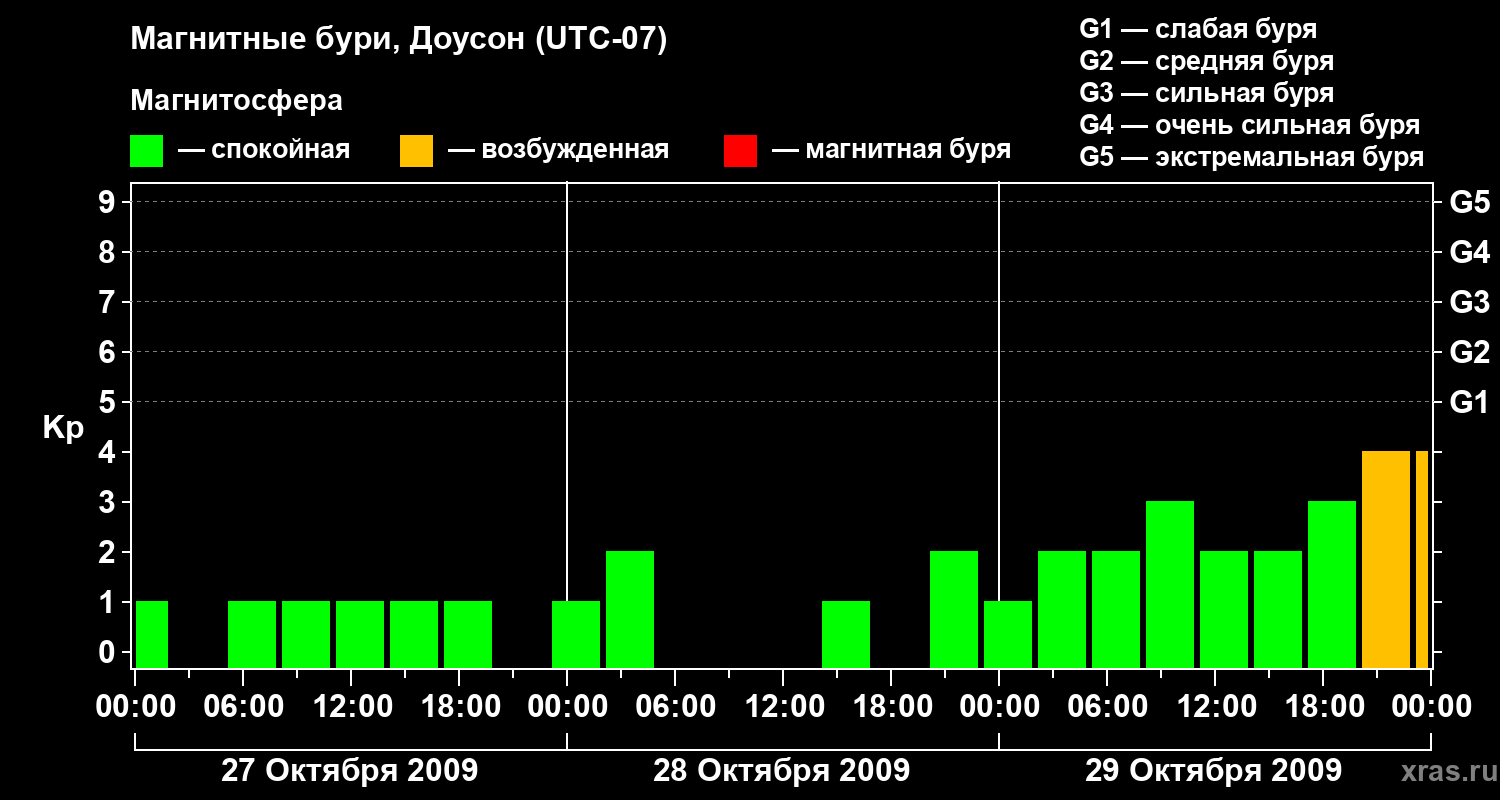Click the 'G1 — слабая буря' description
The width and height of the screenshot is (1500, 800).
[x=1198, y=28]
